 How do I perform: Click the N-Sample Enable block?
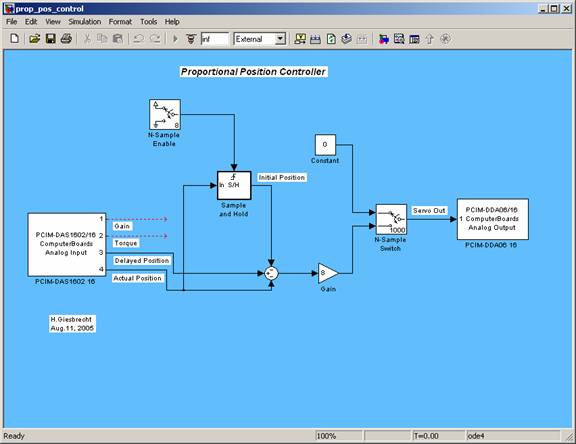(165, 114)
